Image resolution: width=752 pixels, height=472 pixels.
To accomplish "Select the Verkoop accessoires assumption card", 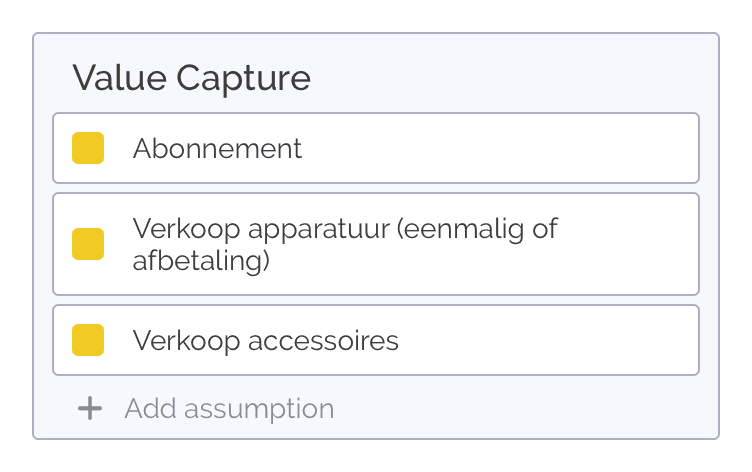I will click(375, 340).
